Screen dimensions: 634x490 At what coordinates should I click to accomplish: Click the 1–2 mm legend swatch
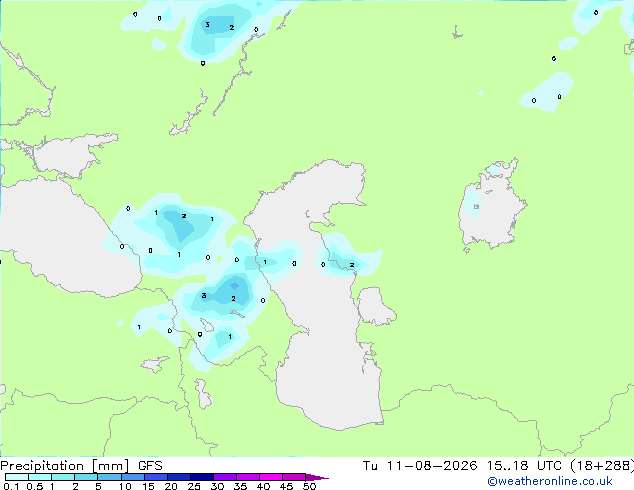coord(63,477)
